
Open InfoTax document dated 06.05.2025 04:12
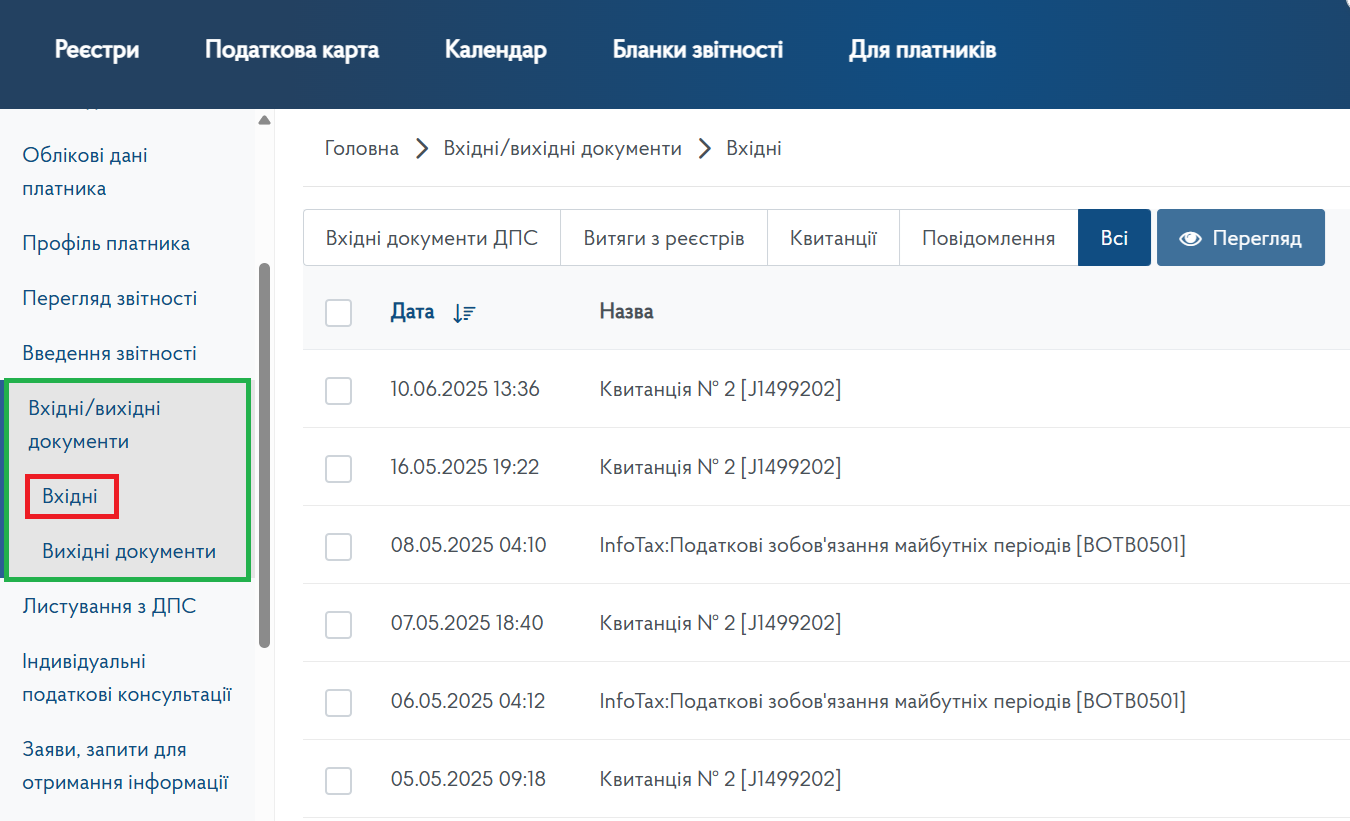coord(892,702)
